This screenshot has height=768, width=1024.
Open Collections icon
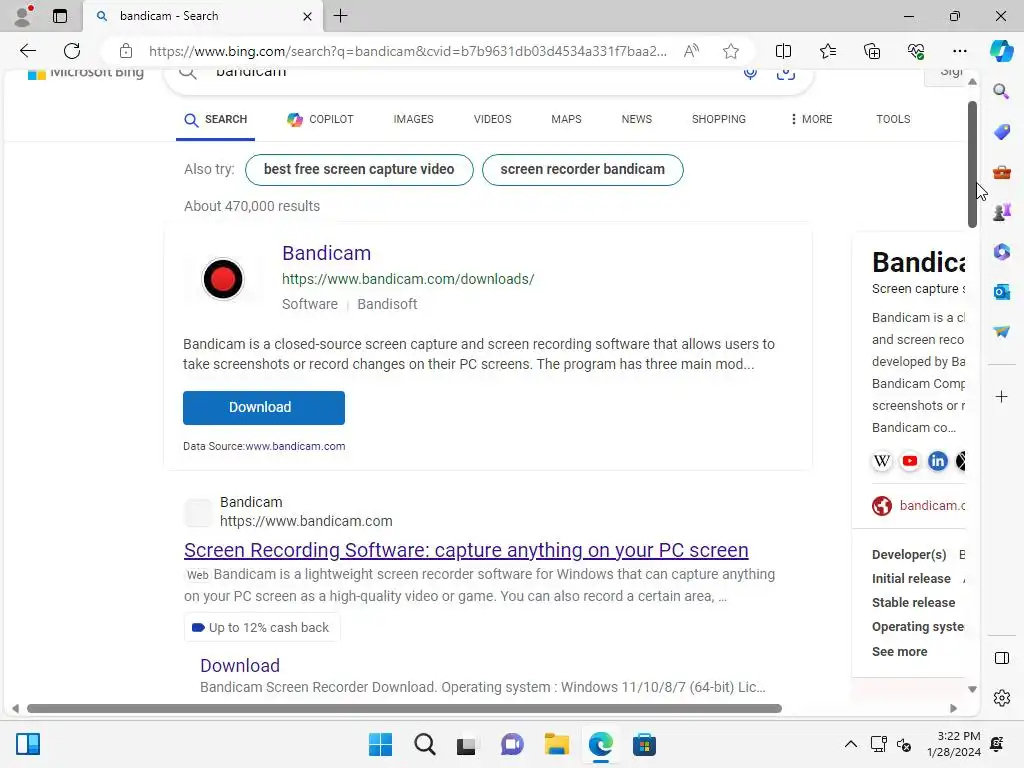(x=872, y=51)
